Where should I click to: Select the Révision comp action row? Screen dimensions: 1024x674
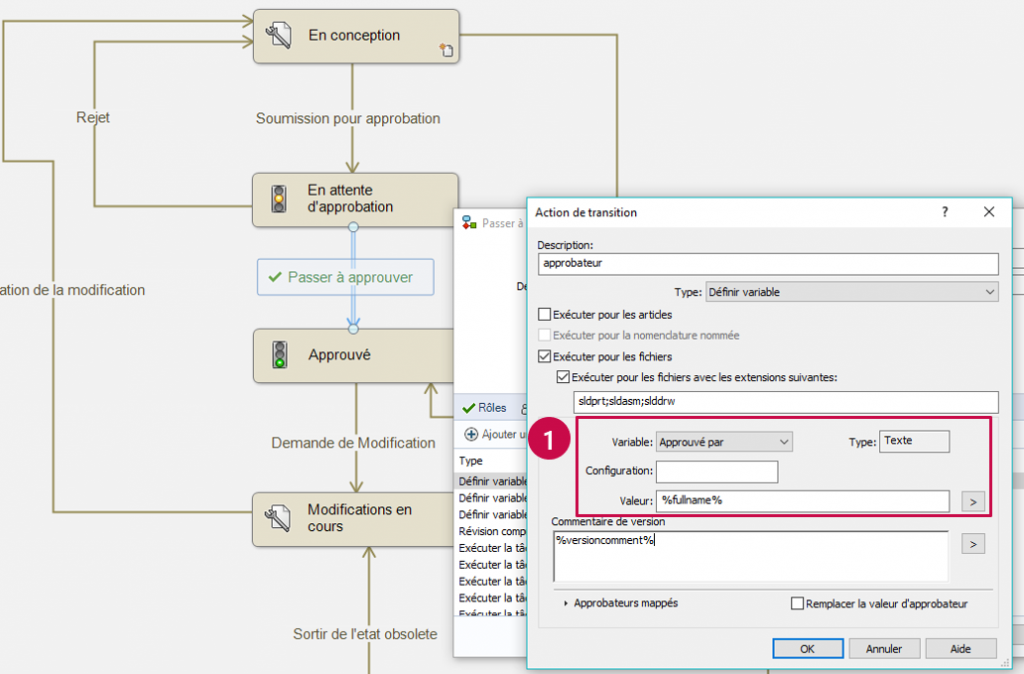(x=492, y=531)
